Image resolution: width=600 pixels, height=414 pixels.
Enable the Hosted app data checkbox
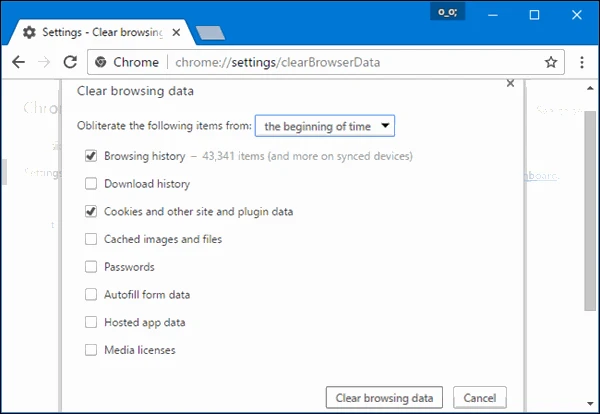tap(91, 322)
